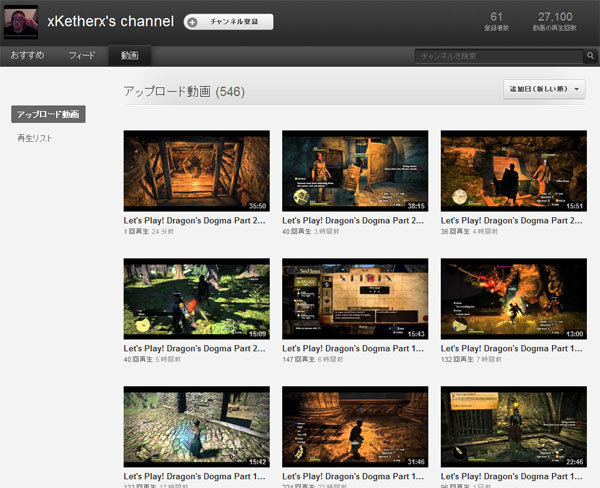Click title of video posted 3 時間前

[x=353, y=221]
